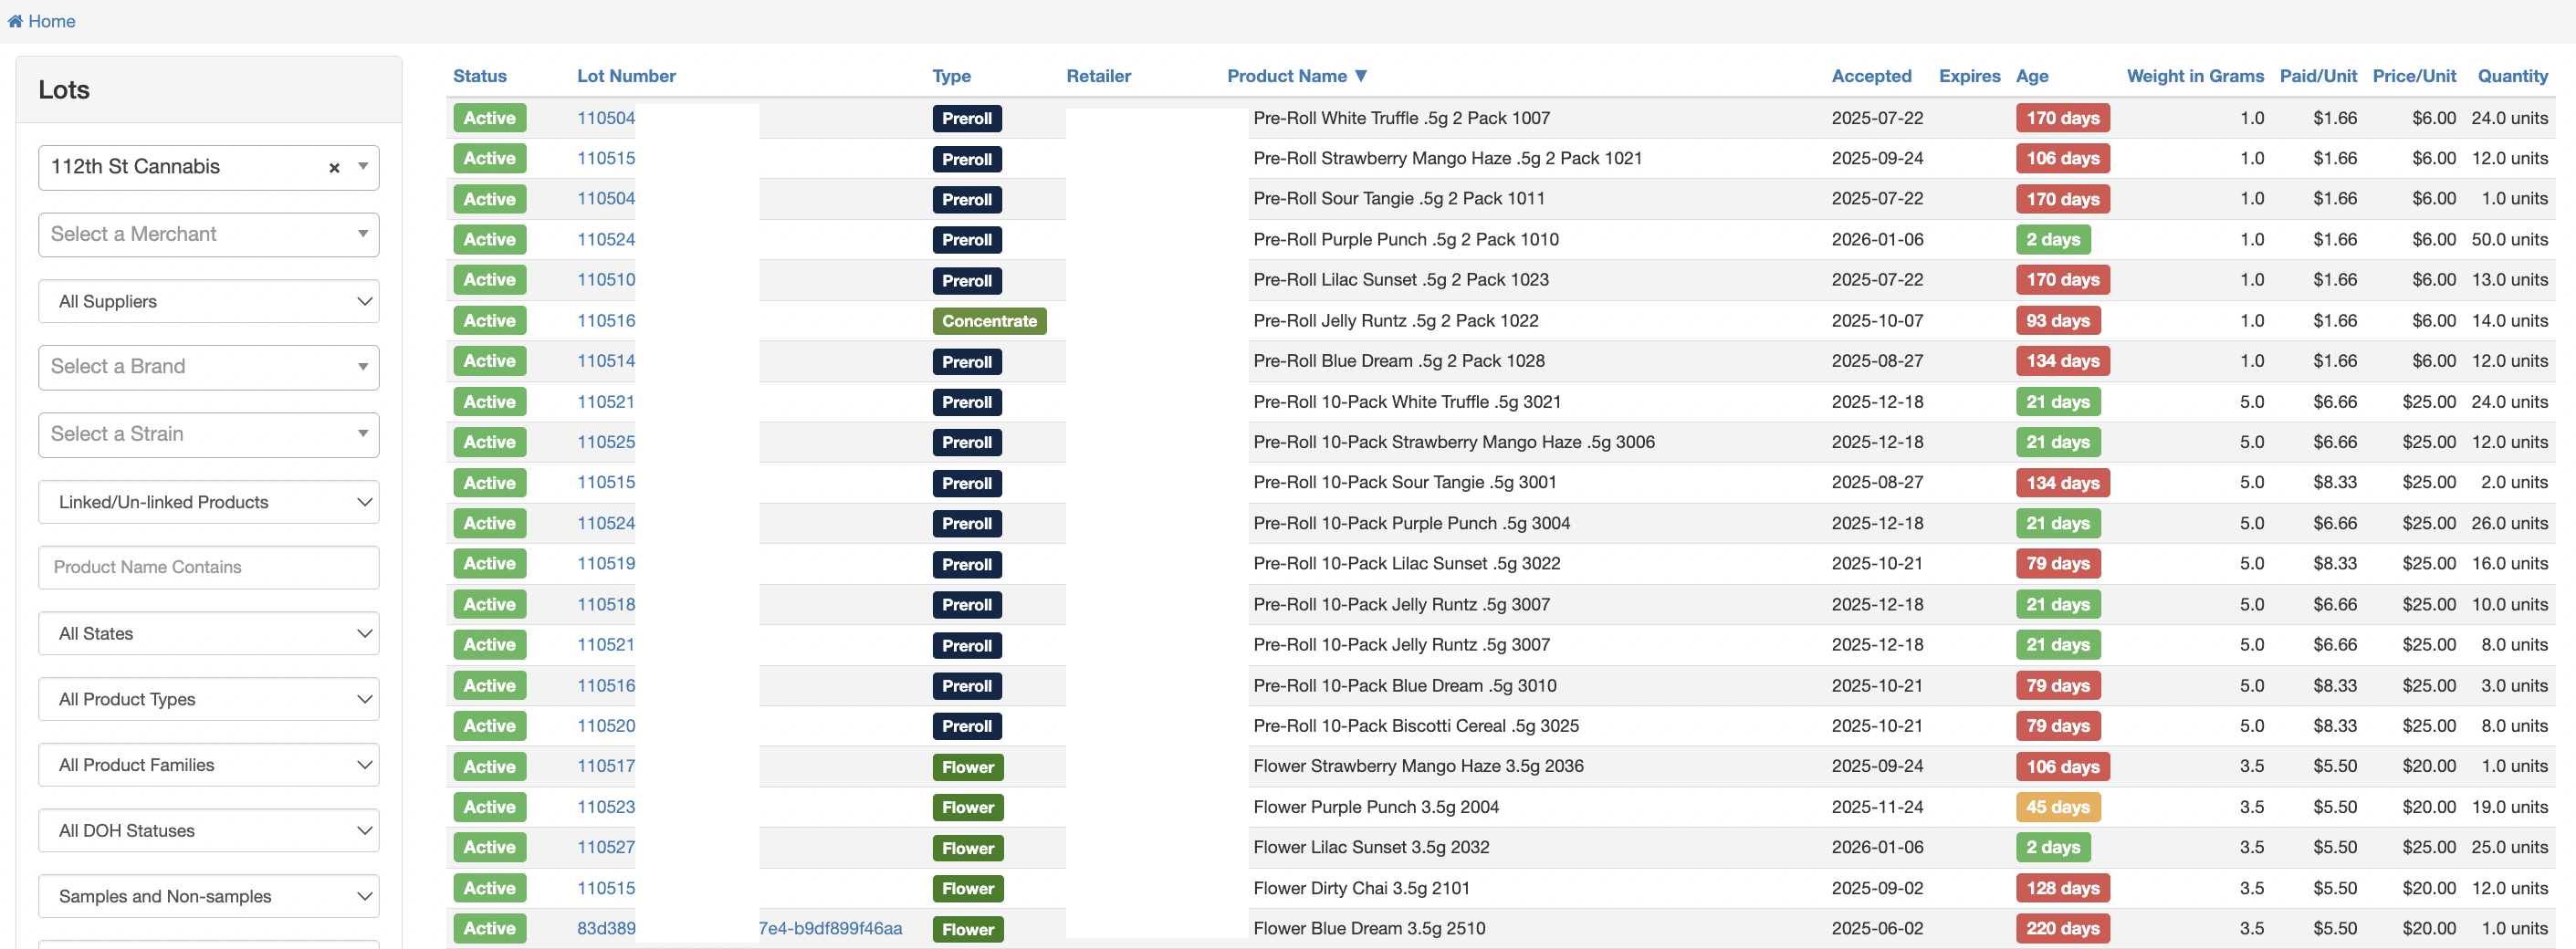Open Samples and Non-samples dropdown
The image size is (2576, 949).
click(x=208, y=896)
